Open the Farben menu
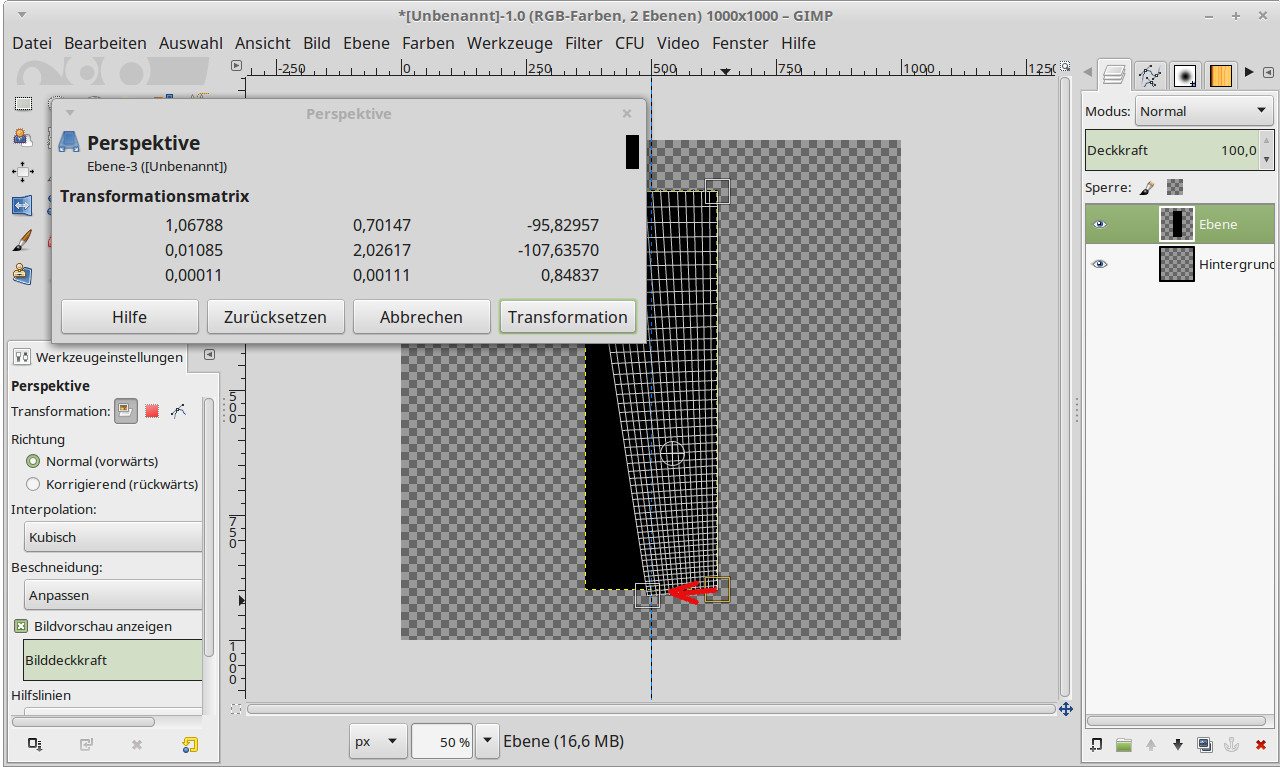This screenshot has height=767, width=1280. click(x=428, y=43)
